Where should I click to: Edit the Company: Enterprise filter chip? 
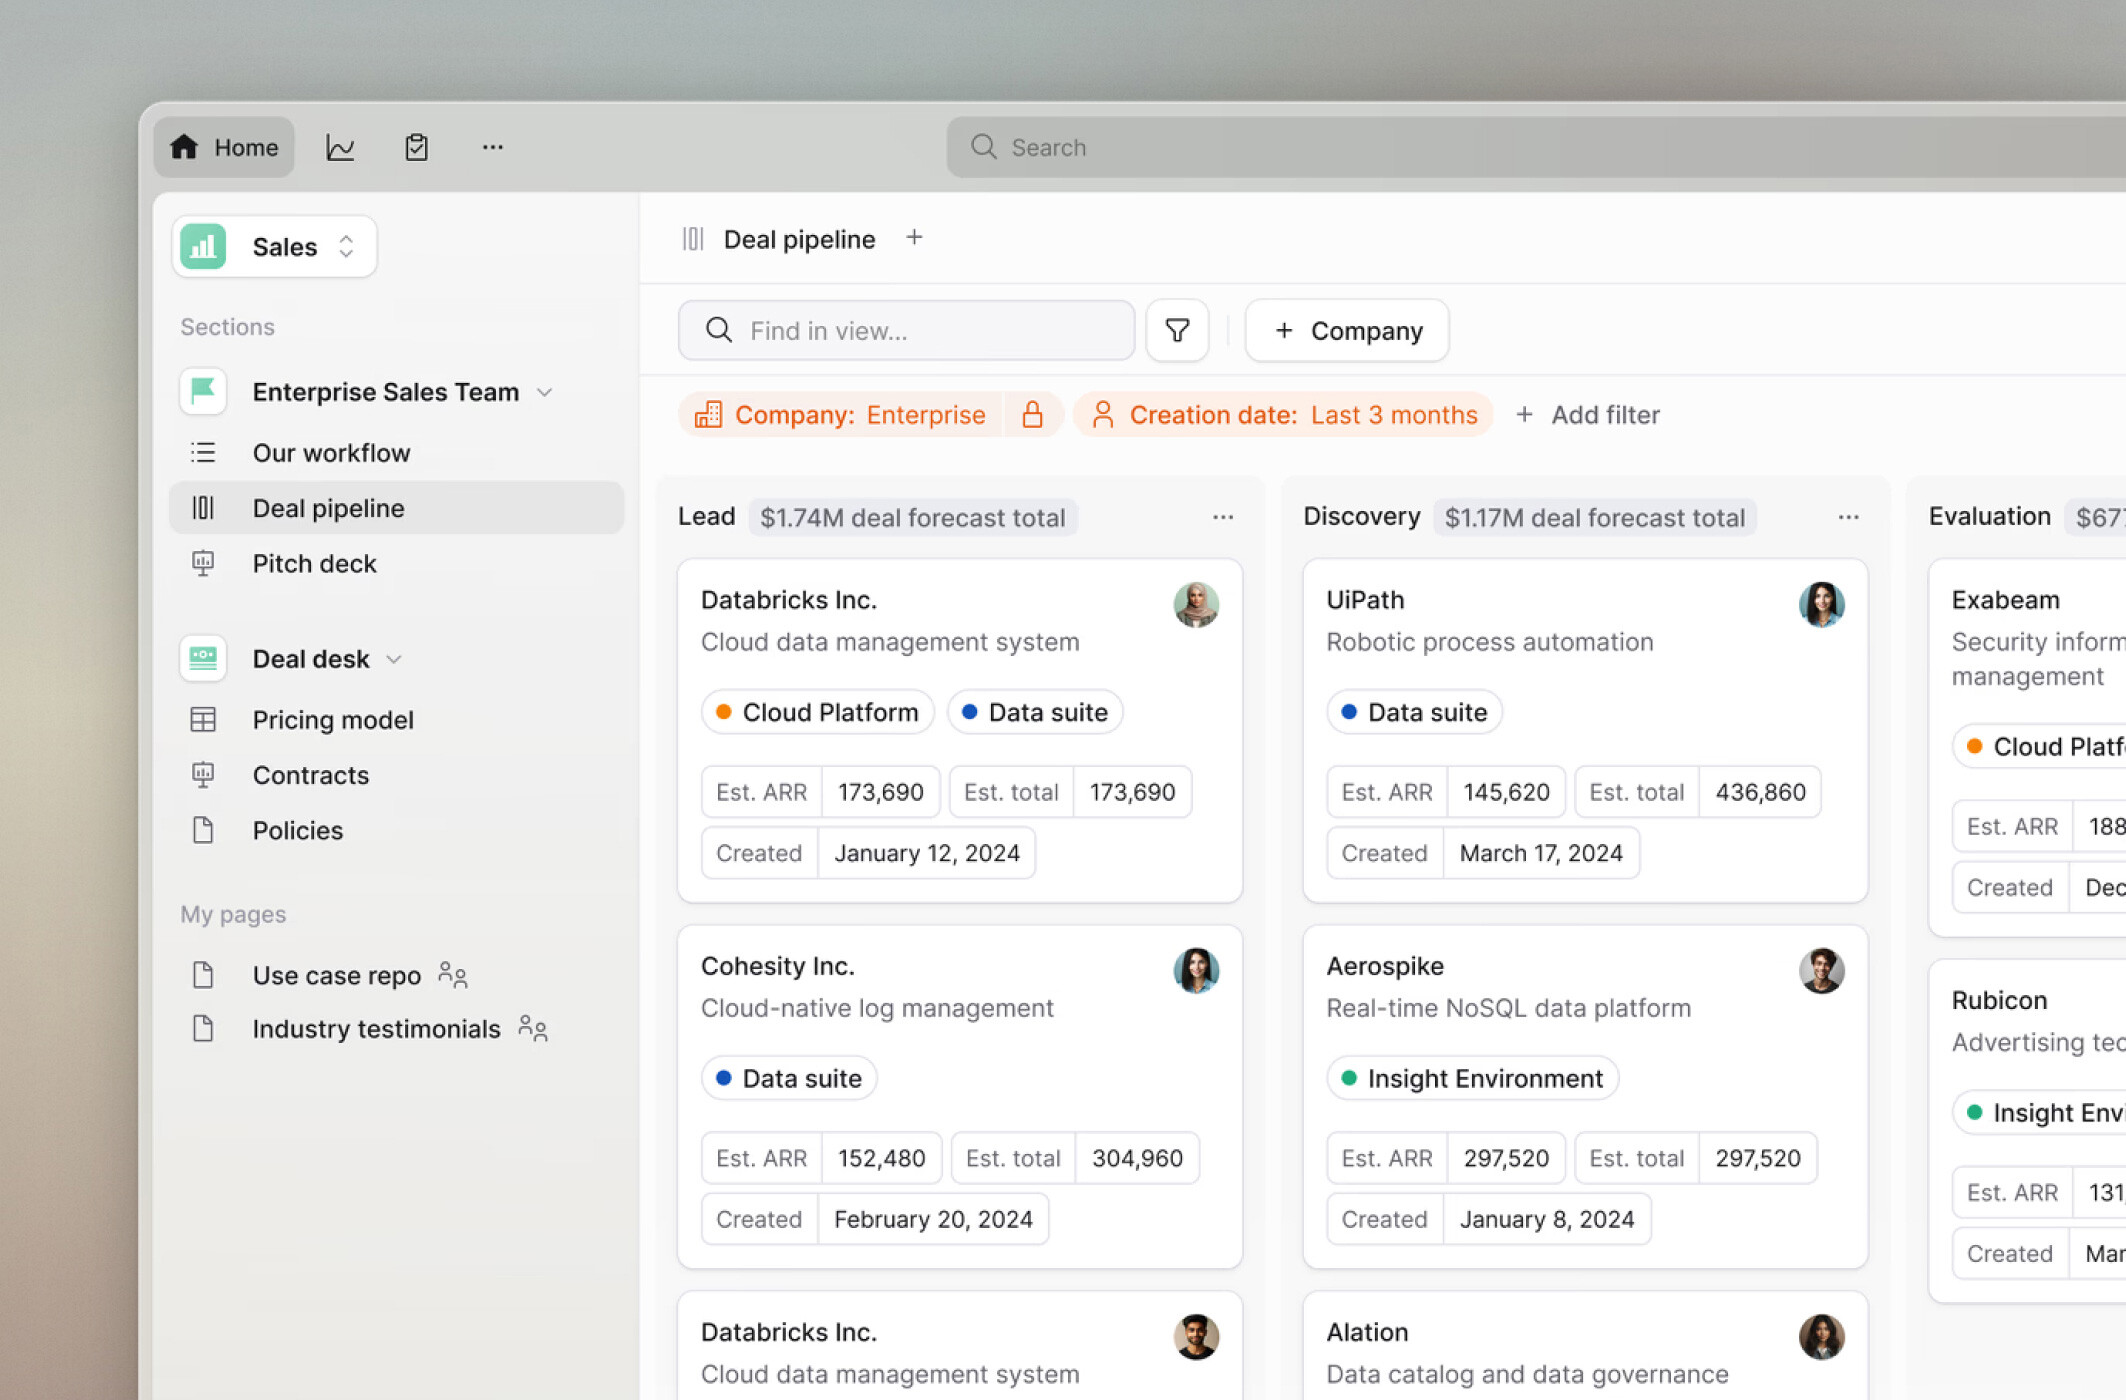(840, 415)
